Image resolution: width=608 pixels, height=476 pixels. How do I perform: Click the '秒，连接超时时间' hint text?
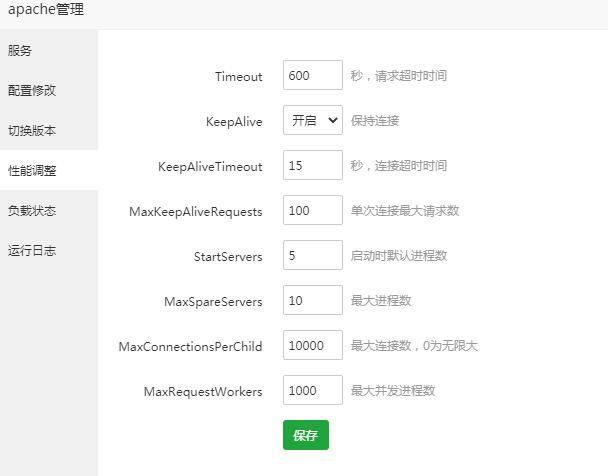click(x=399, y=166)
